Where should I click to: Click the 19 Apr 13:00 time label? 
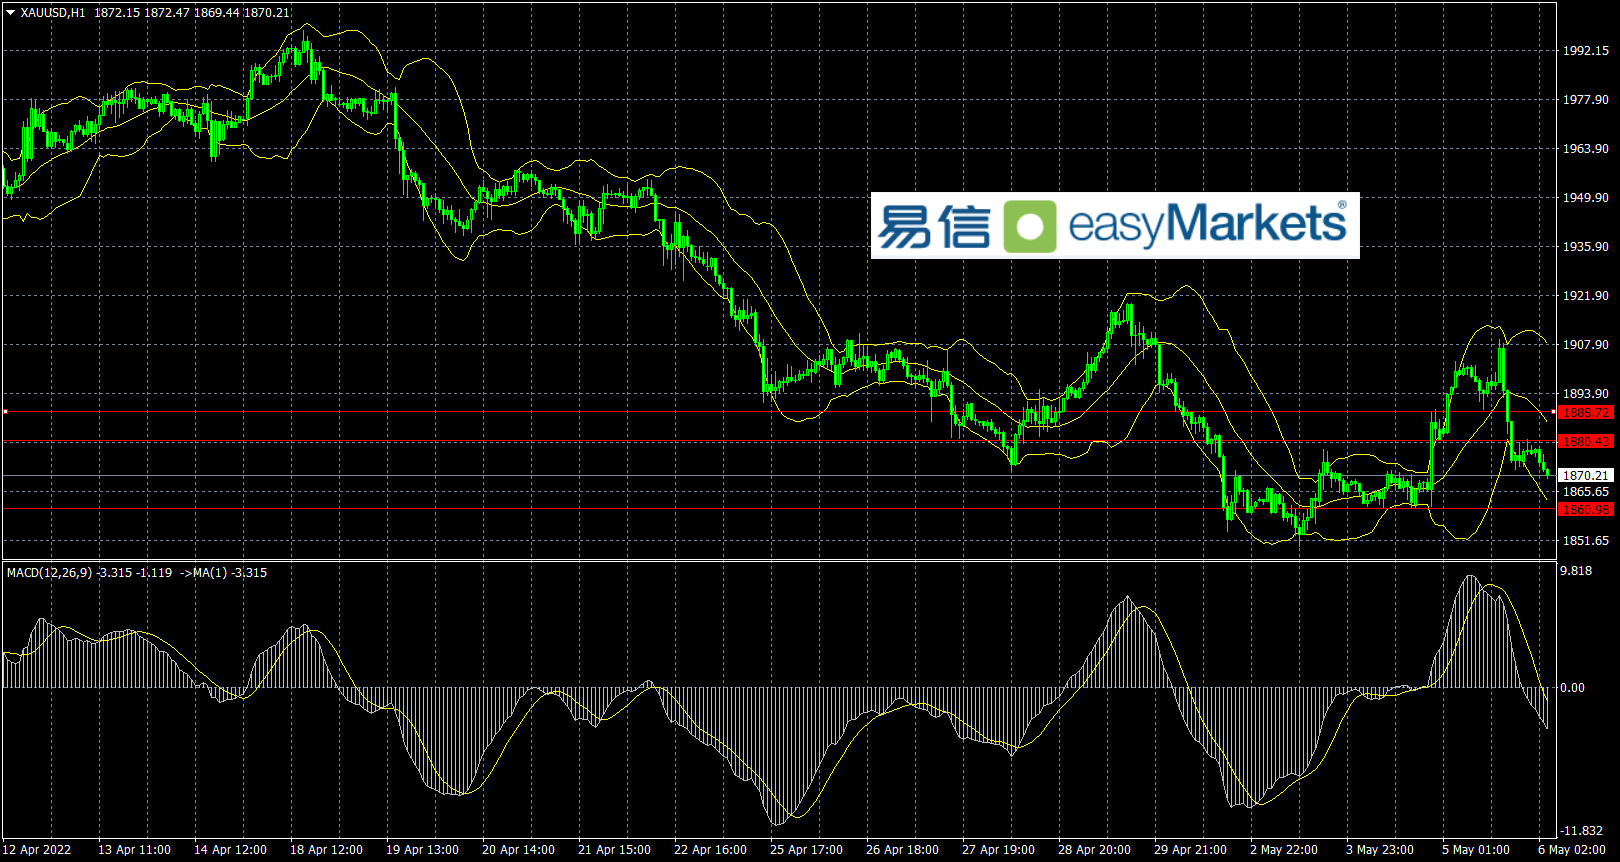(422, 850)
